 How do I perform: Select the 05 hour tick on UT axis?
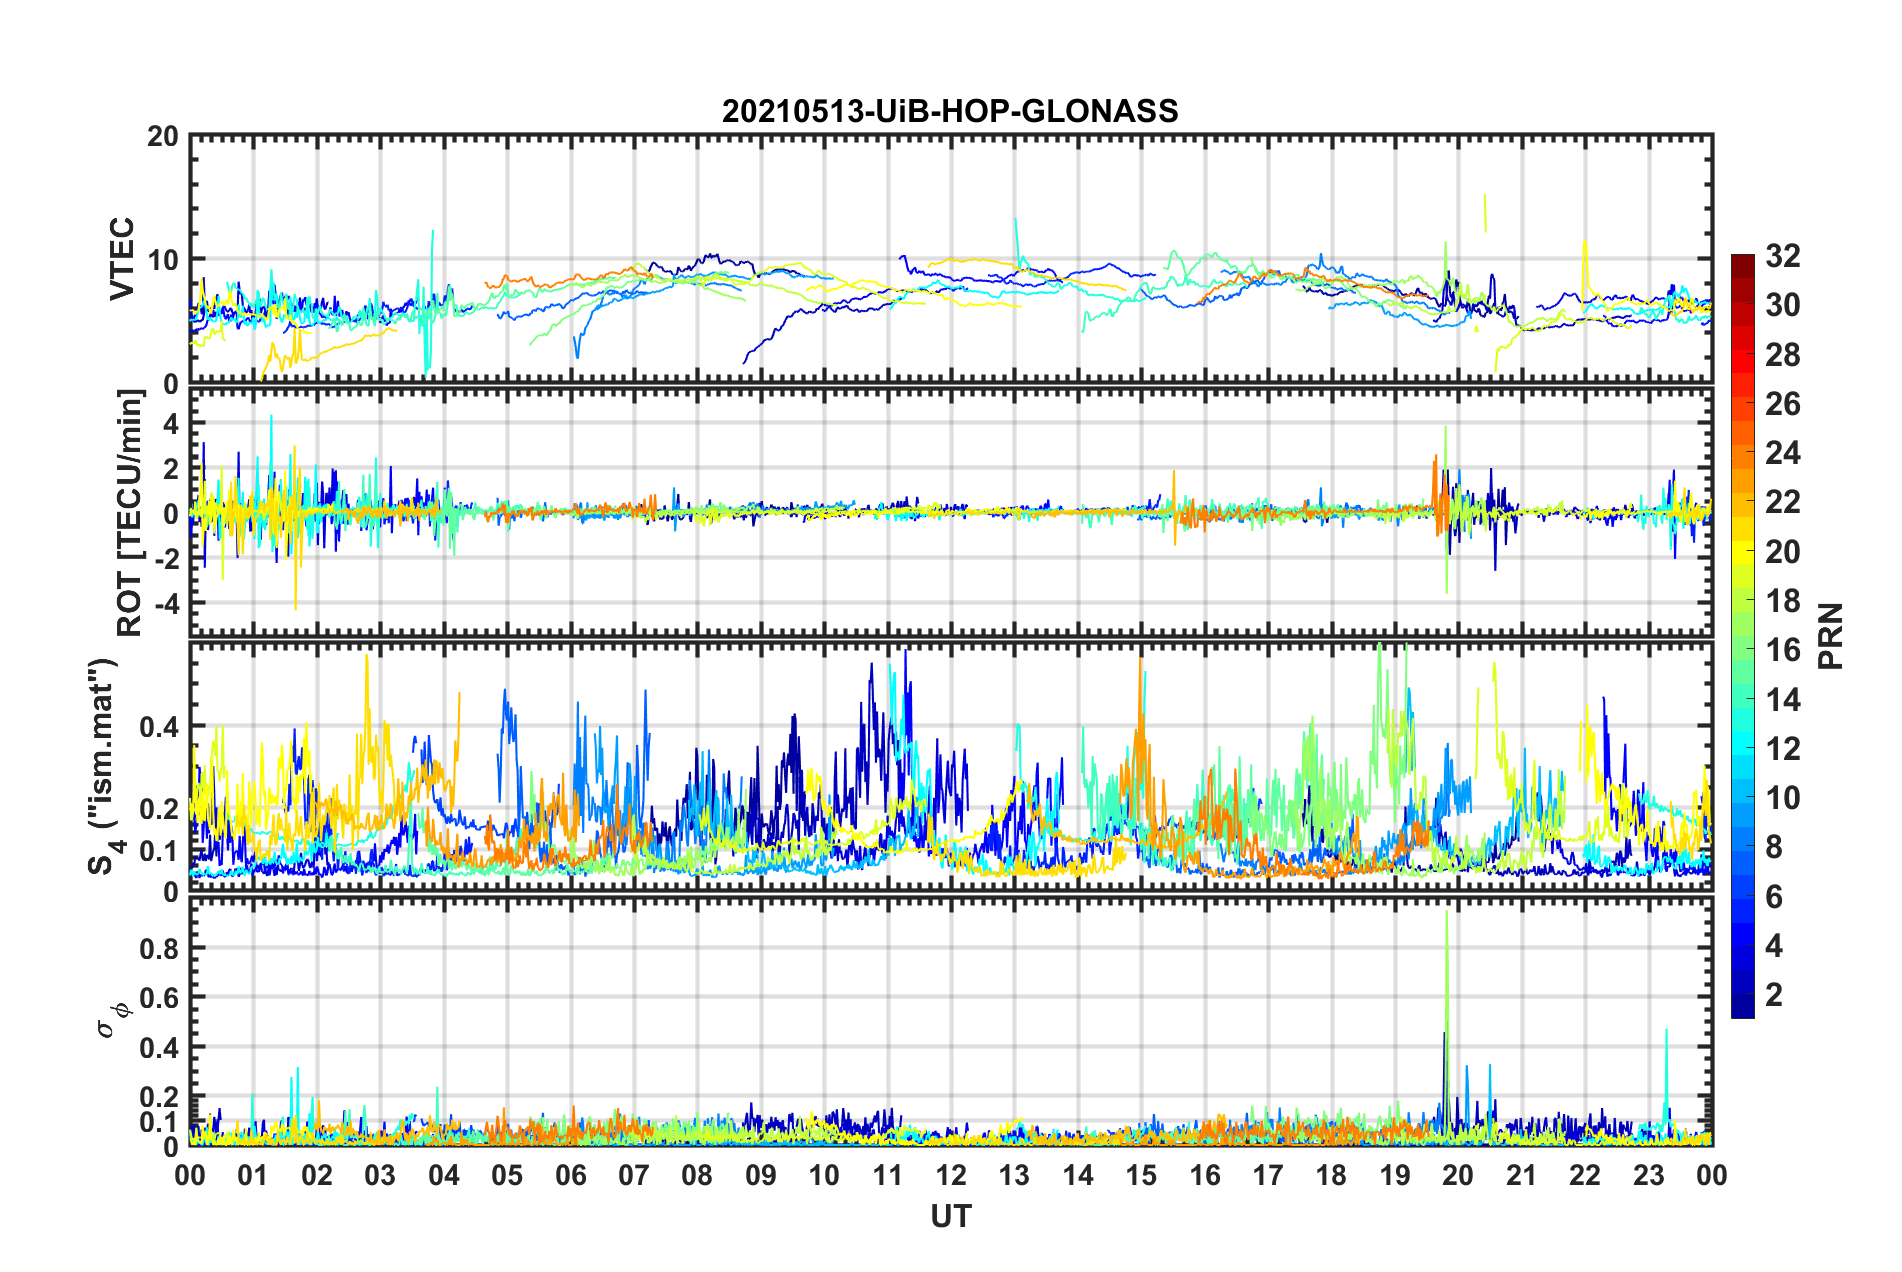[x=507, y=1175]
